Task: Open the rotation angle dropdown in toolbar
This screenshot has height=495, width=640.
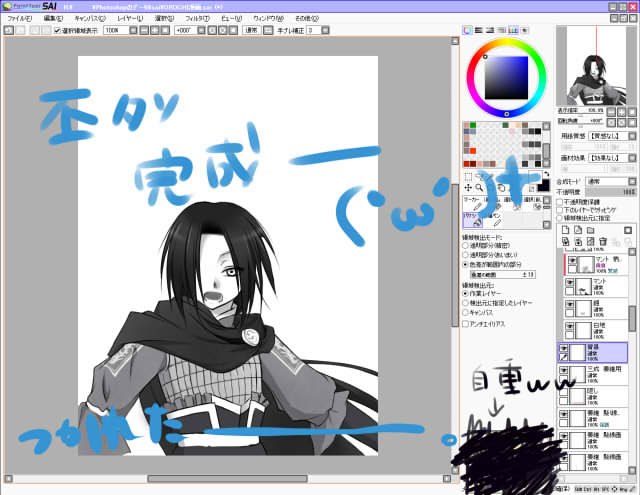Action: (x=201, y=30)
